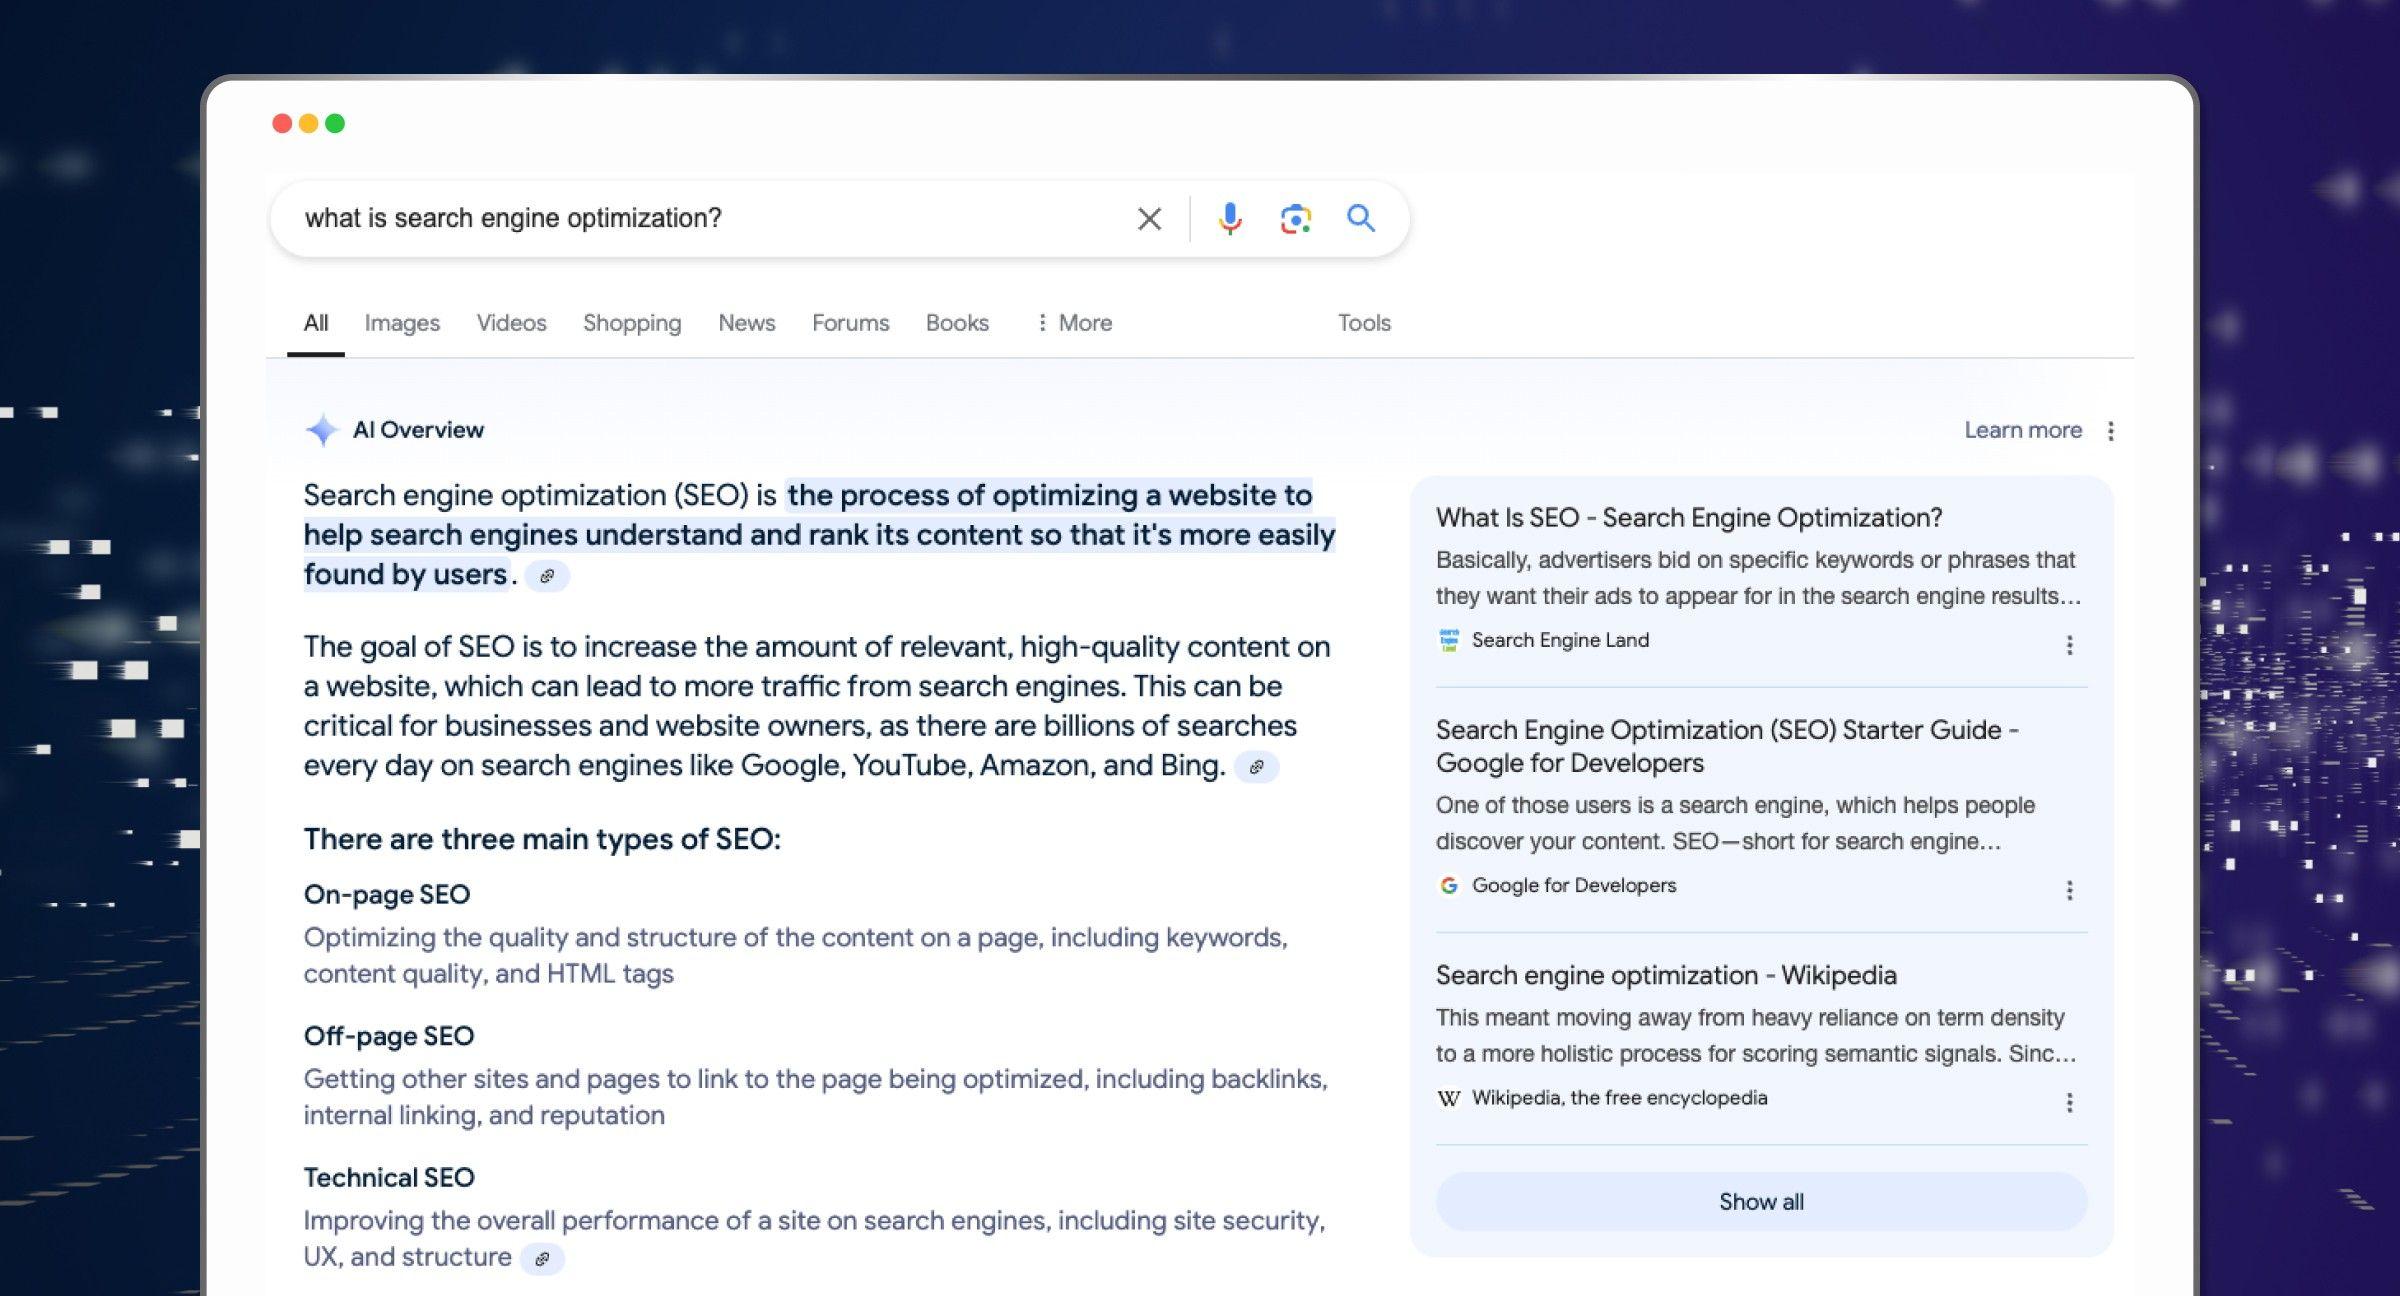Click citation link icon after Bing paragraph

[x=1256, y=767]
